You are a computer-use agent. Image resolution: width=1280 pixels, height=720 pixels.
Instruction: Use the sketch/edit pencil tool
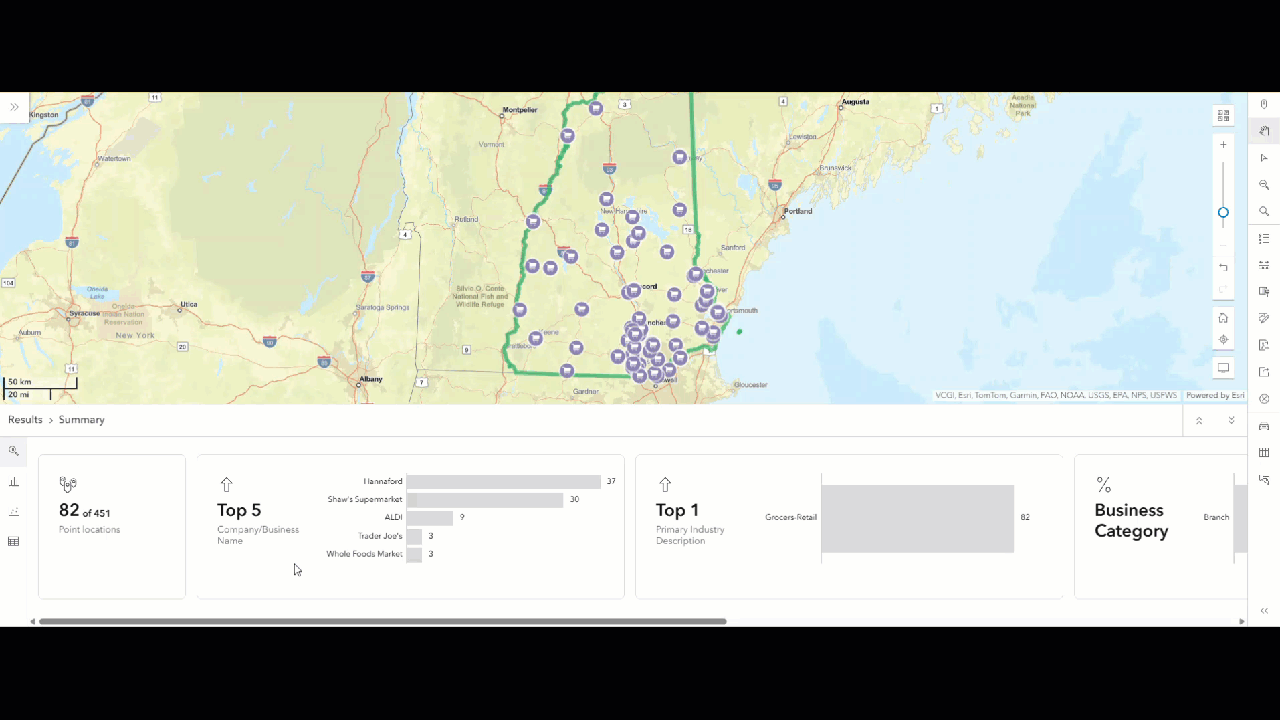(x=1263, y=318)
